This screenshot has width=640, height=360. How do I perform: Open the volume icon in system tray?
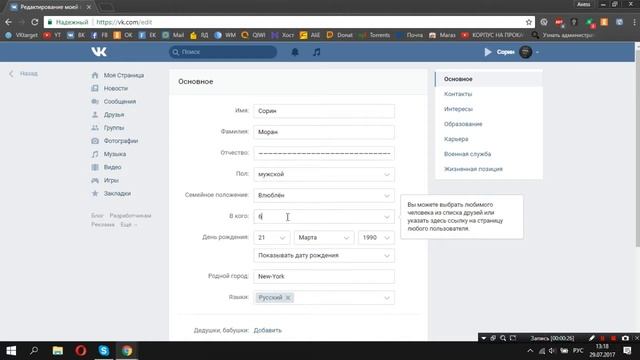[552, 351]
